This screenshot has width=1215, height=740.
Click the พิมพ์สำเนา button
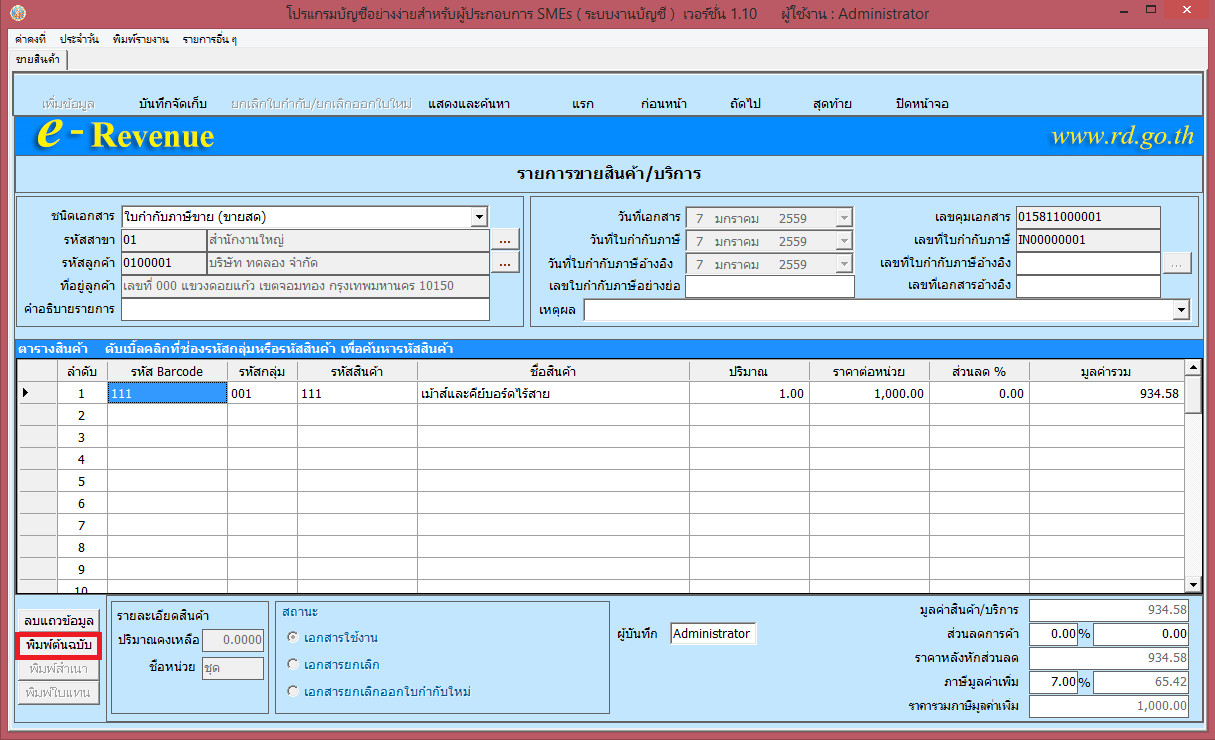pyautogui.click(x=59, y=668)
